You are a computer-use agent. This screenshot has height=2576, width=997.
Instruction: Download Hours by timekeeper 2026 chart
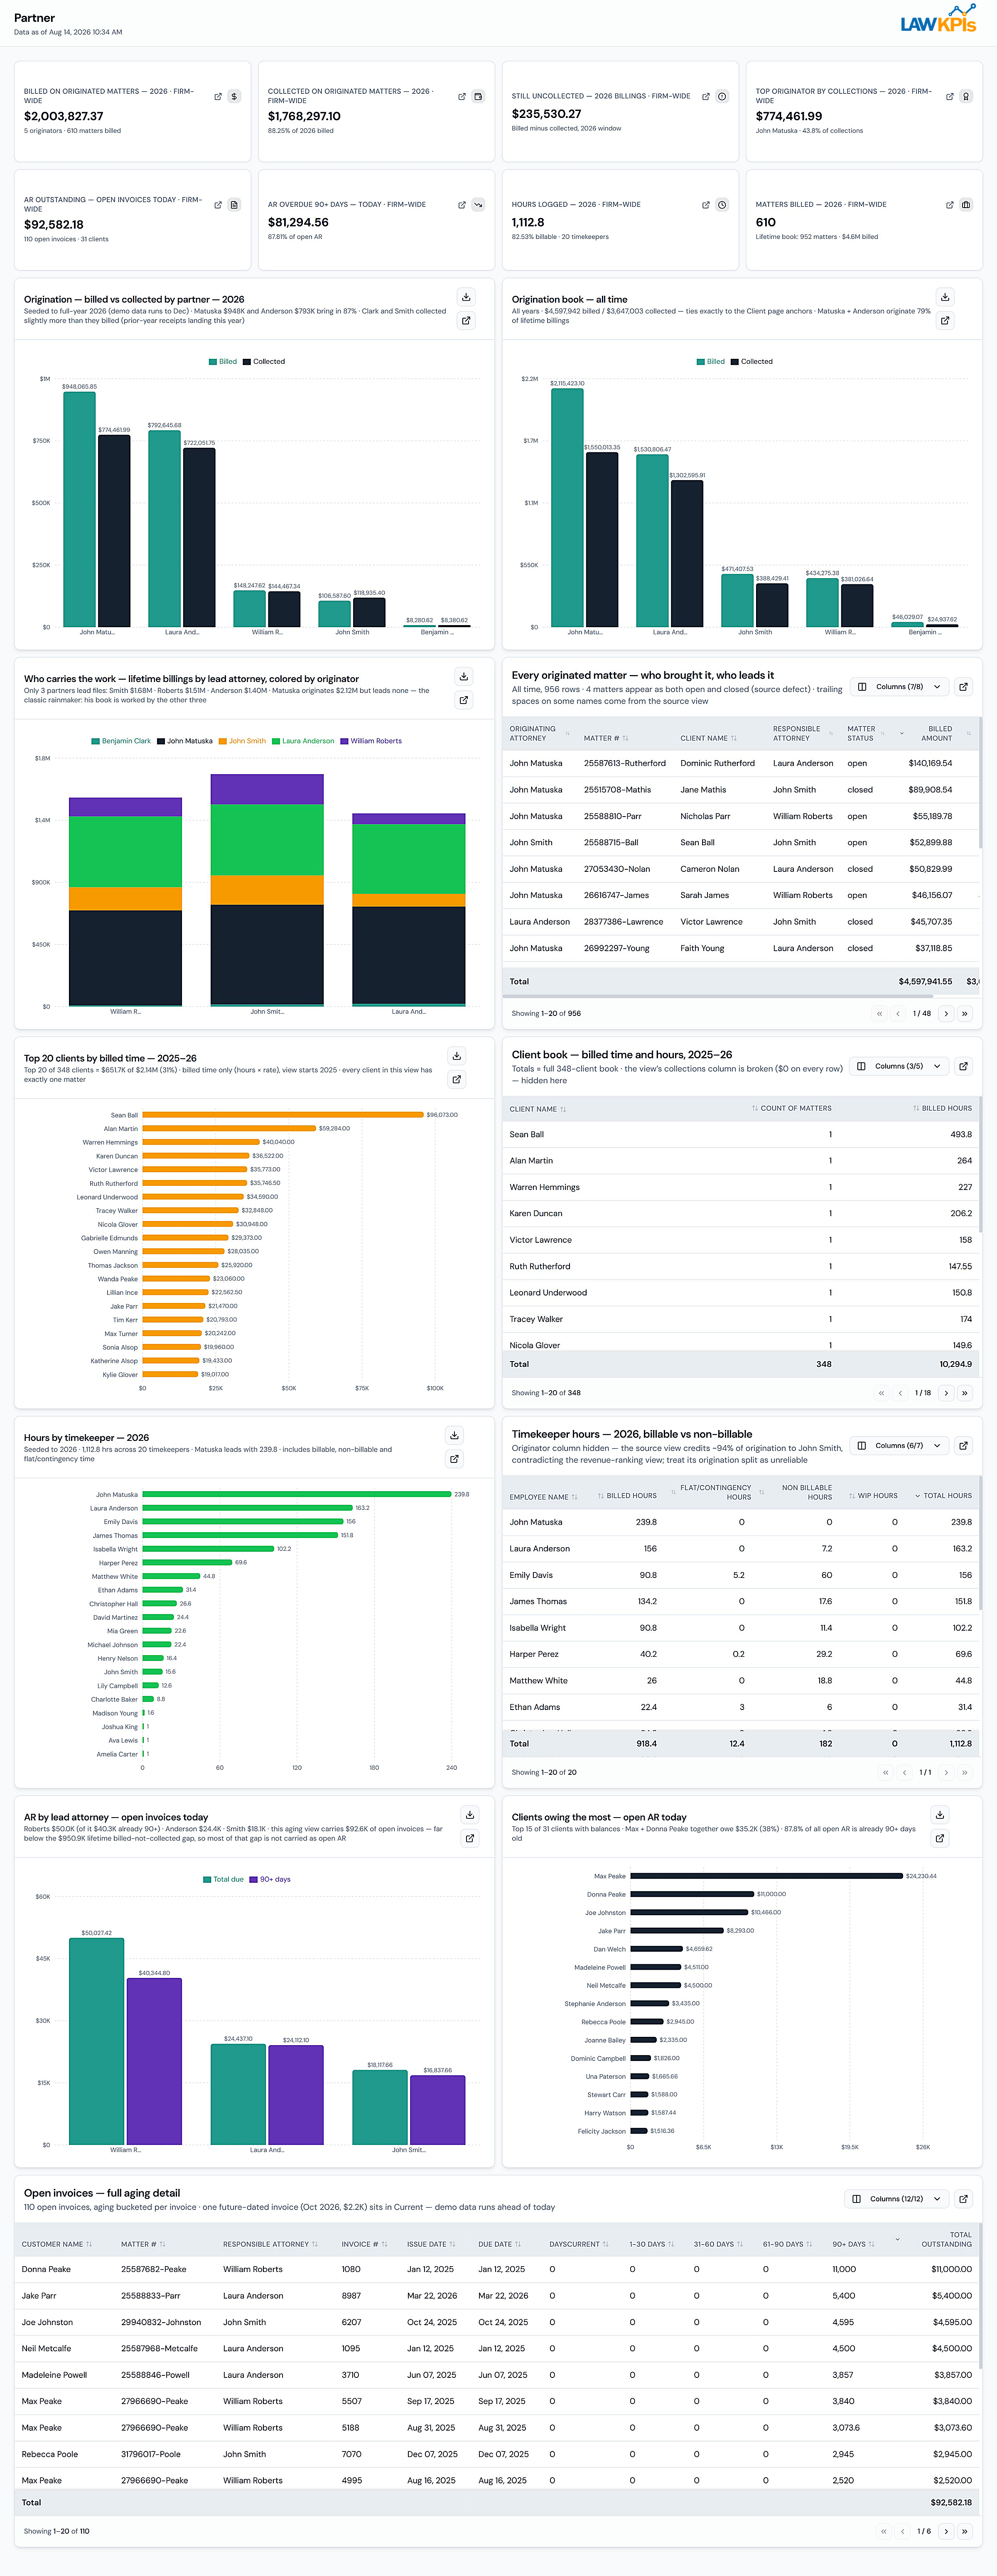point(455,1435)
